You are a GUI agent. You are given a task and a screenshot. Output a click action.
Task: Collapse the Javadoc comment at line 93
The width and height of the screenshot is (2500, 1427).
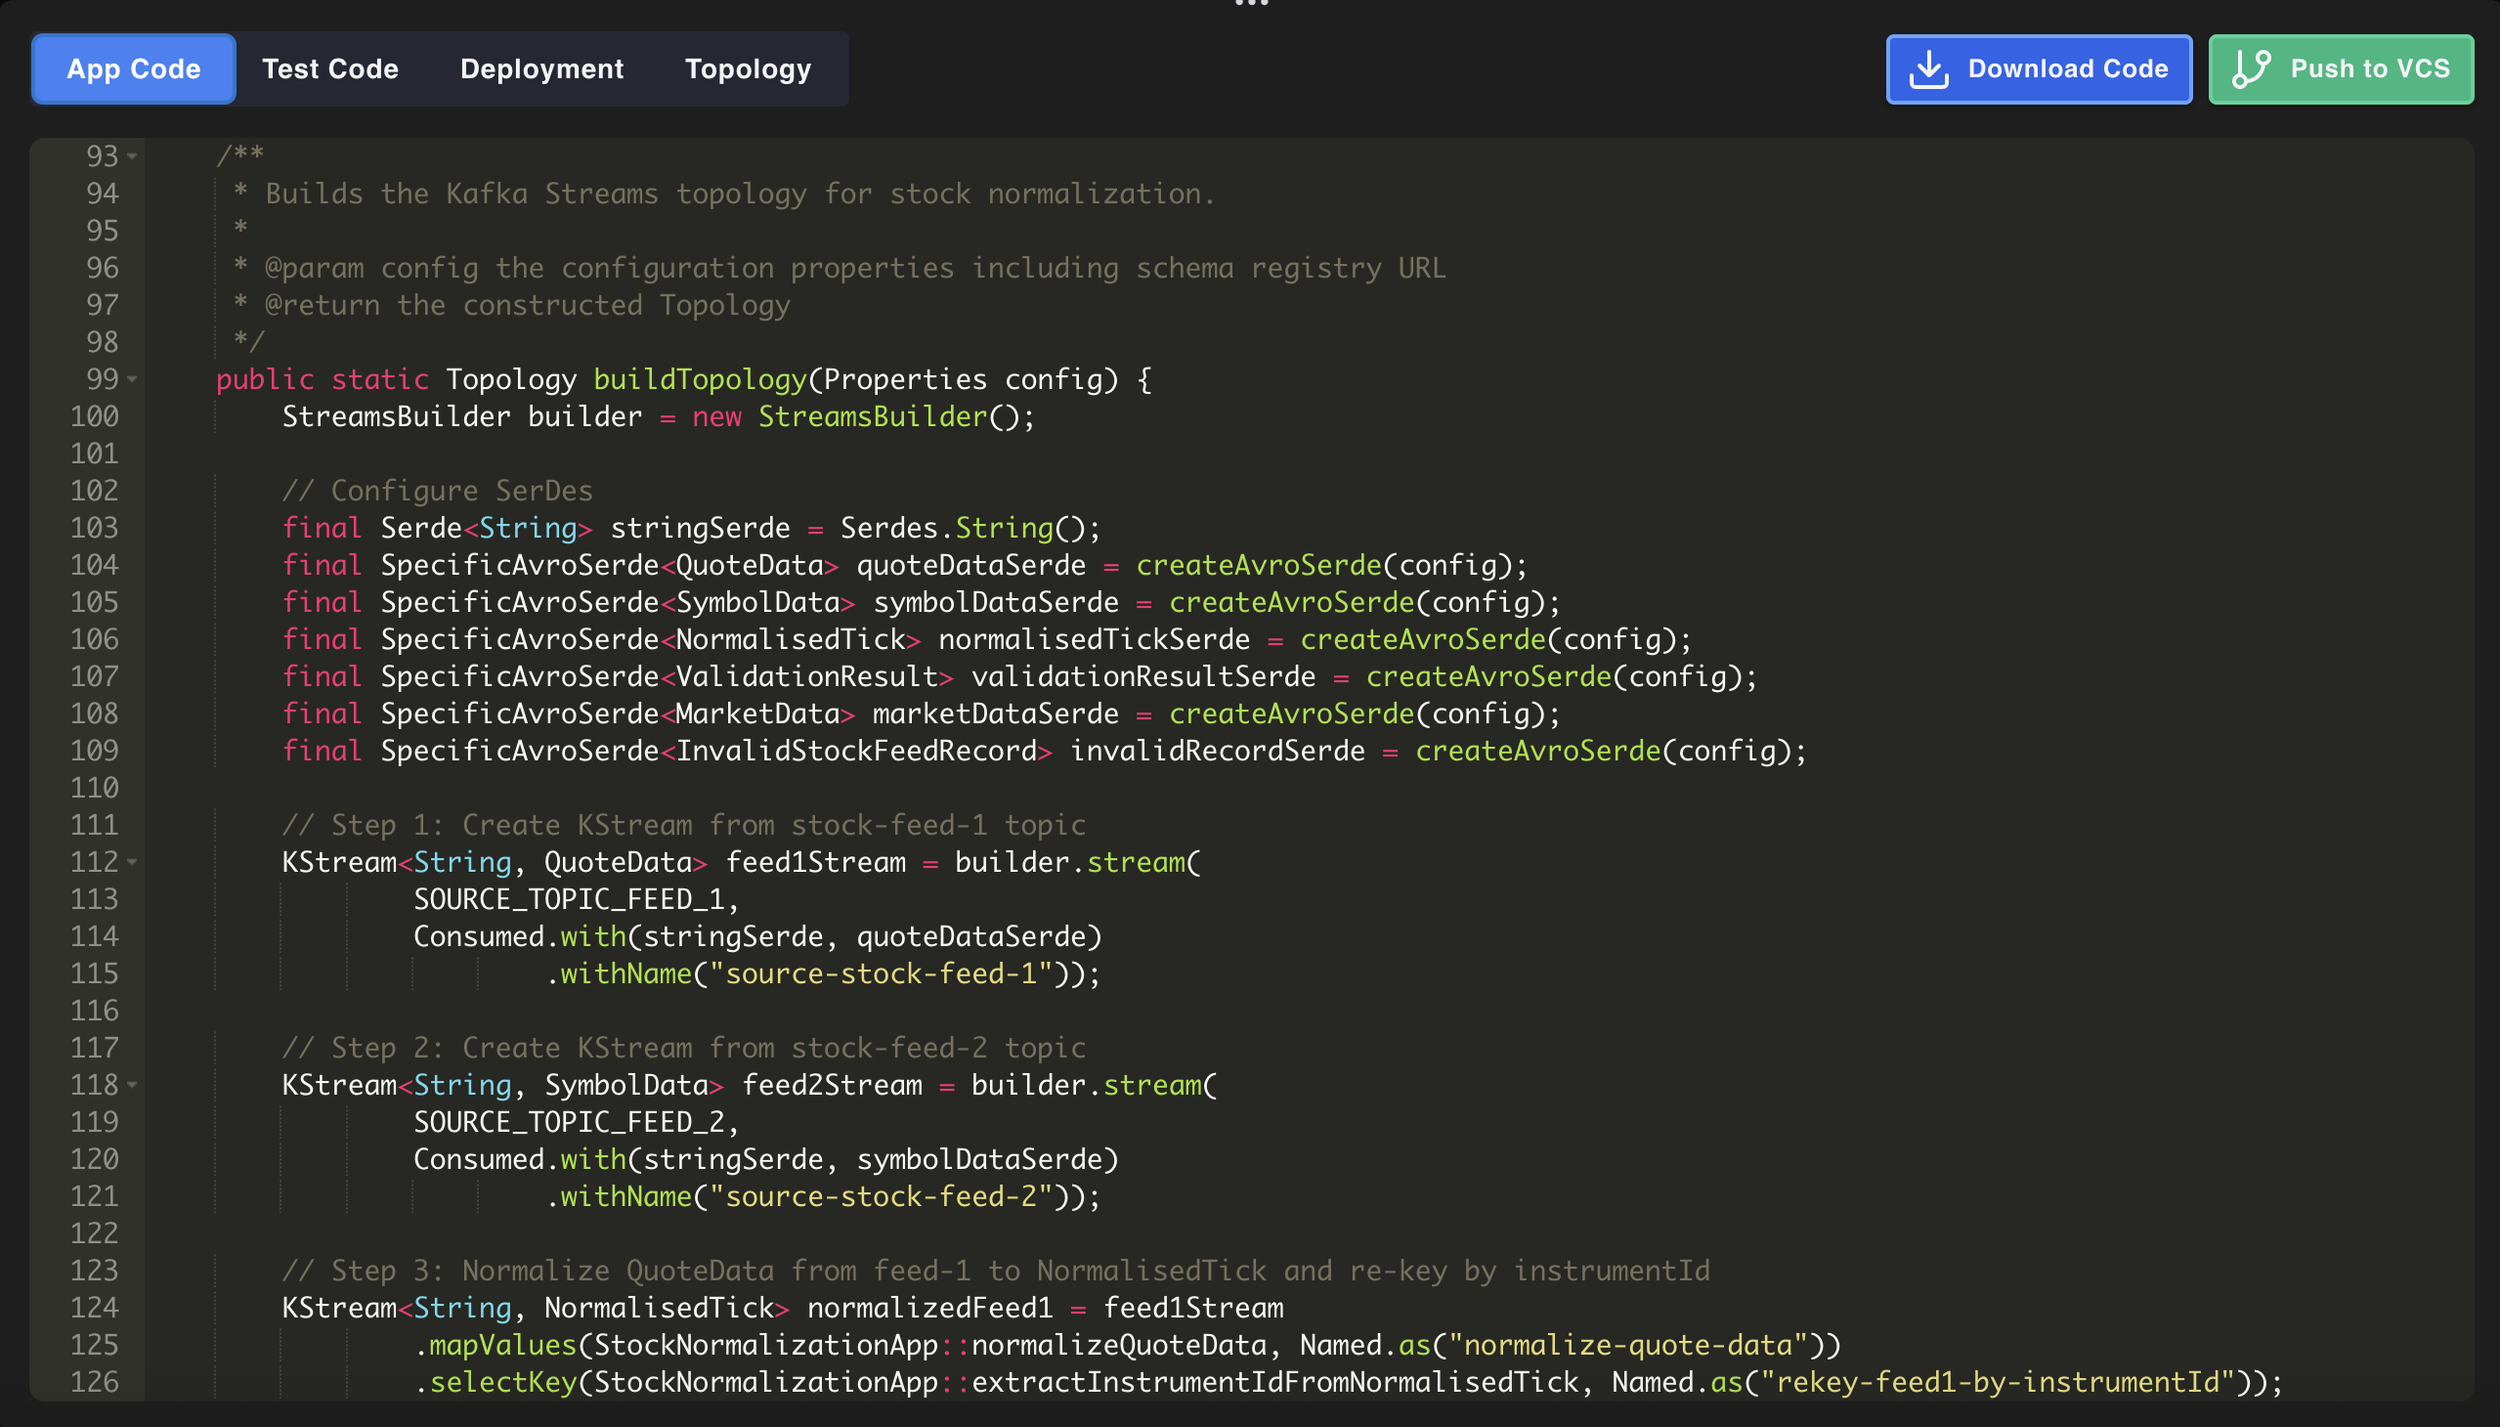(x=132, y=157)
